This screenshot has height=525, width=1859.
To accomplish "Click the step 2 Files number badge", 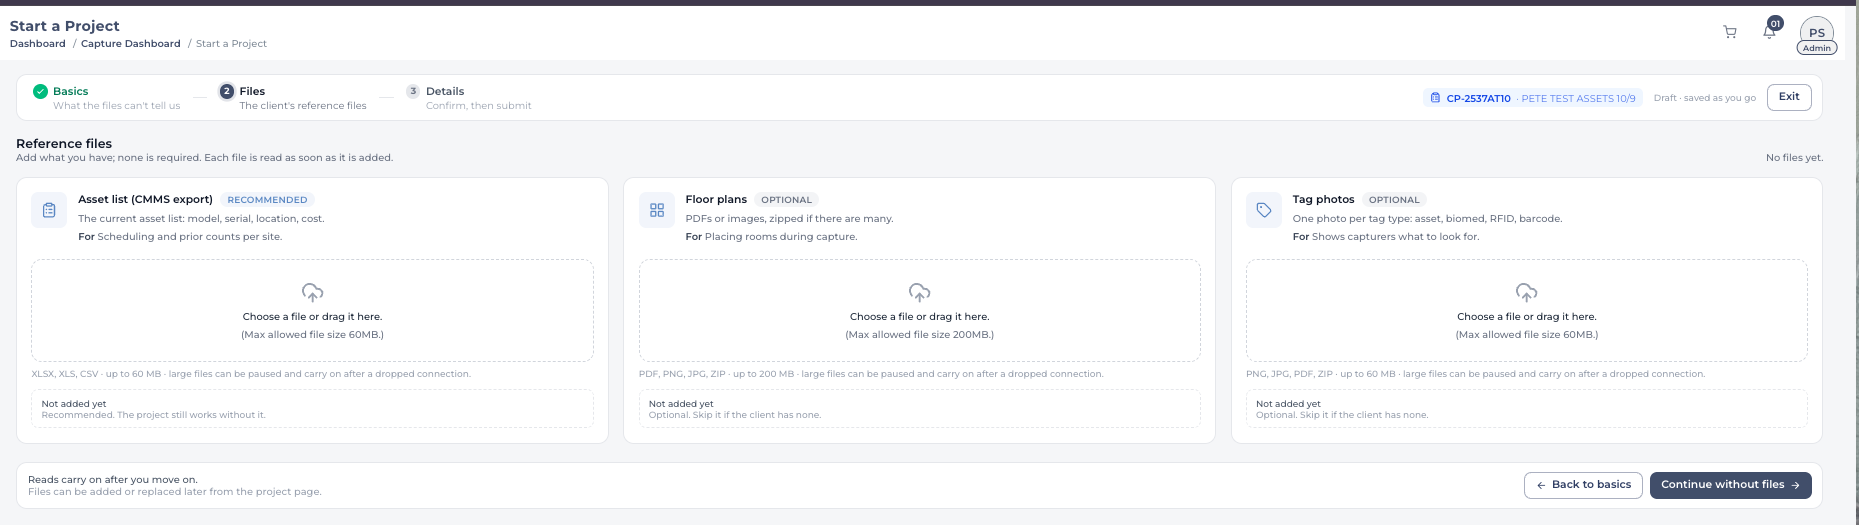I will [227, 91].
